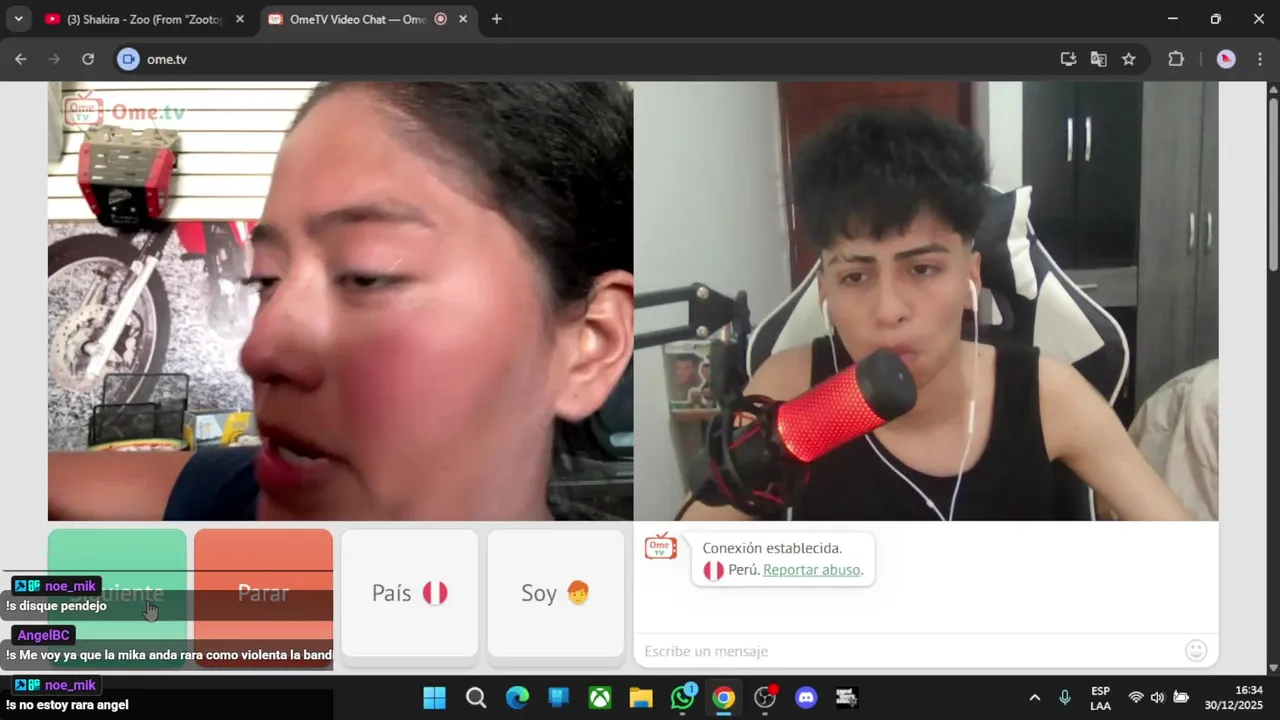Open the blue desktop app taskbar icon
This screenshot has height=720, width=1280.
[559, 698]
